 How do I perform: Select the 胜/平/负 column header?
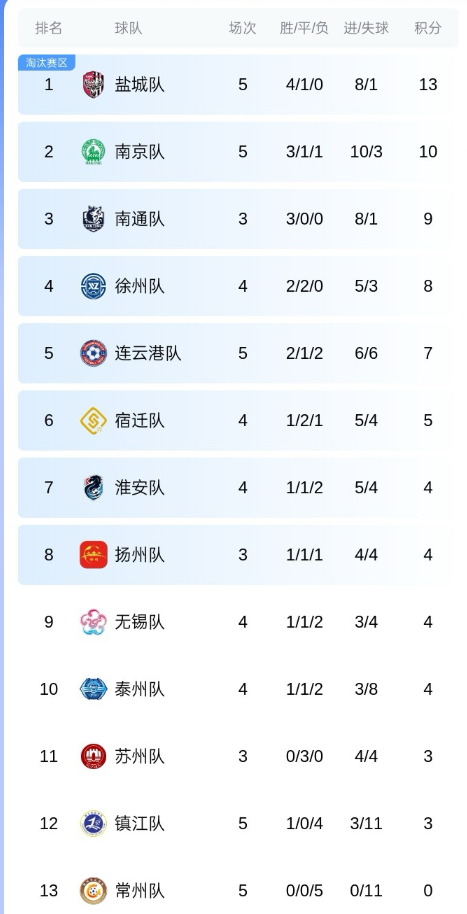point(304,28)
